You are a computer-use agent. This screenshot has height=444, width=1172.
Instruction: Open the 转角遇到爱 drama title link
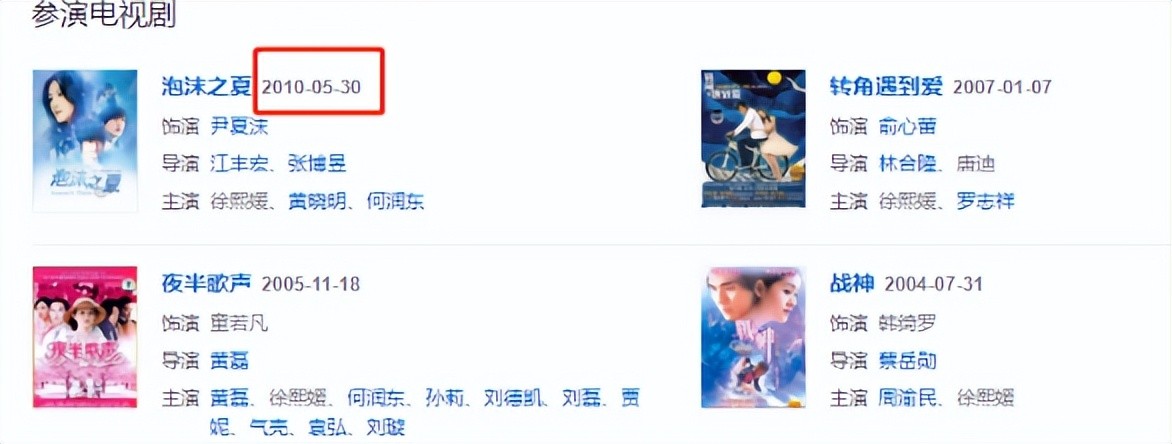click(x=886, y=87)
